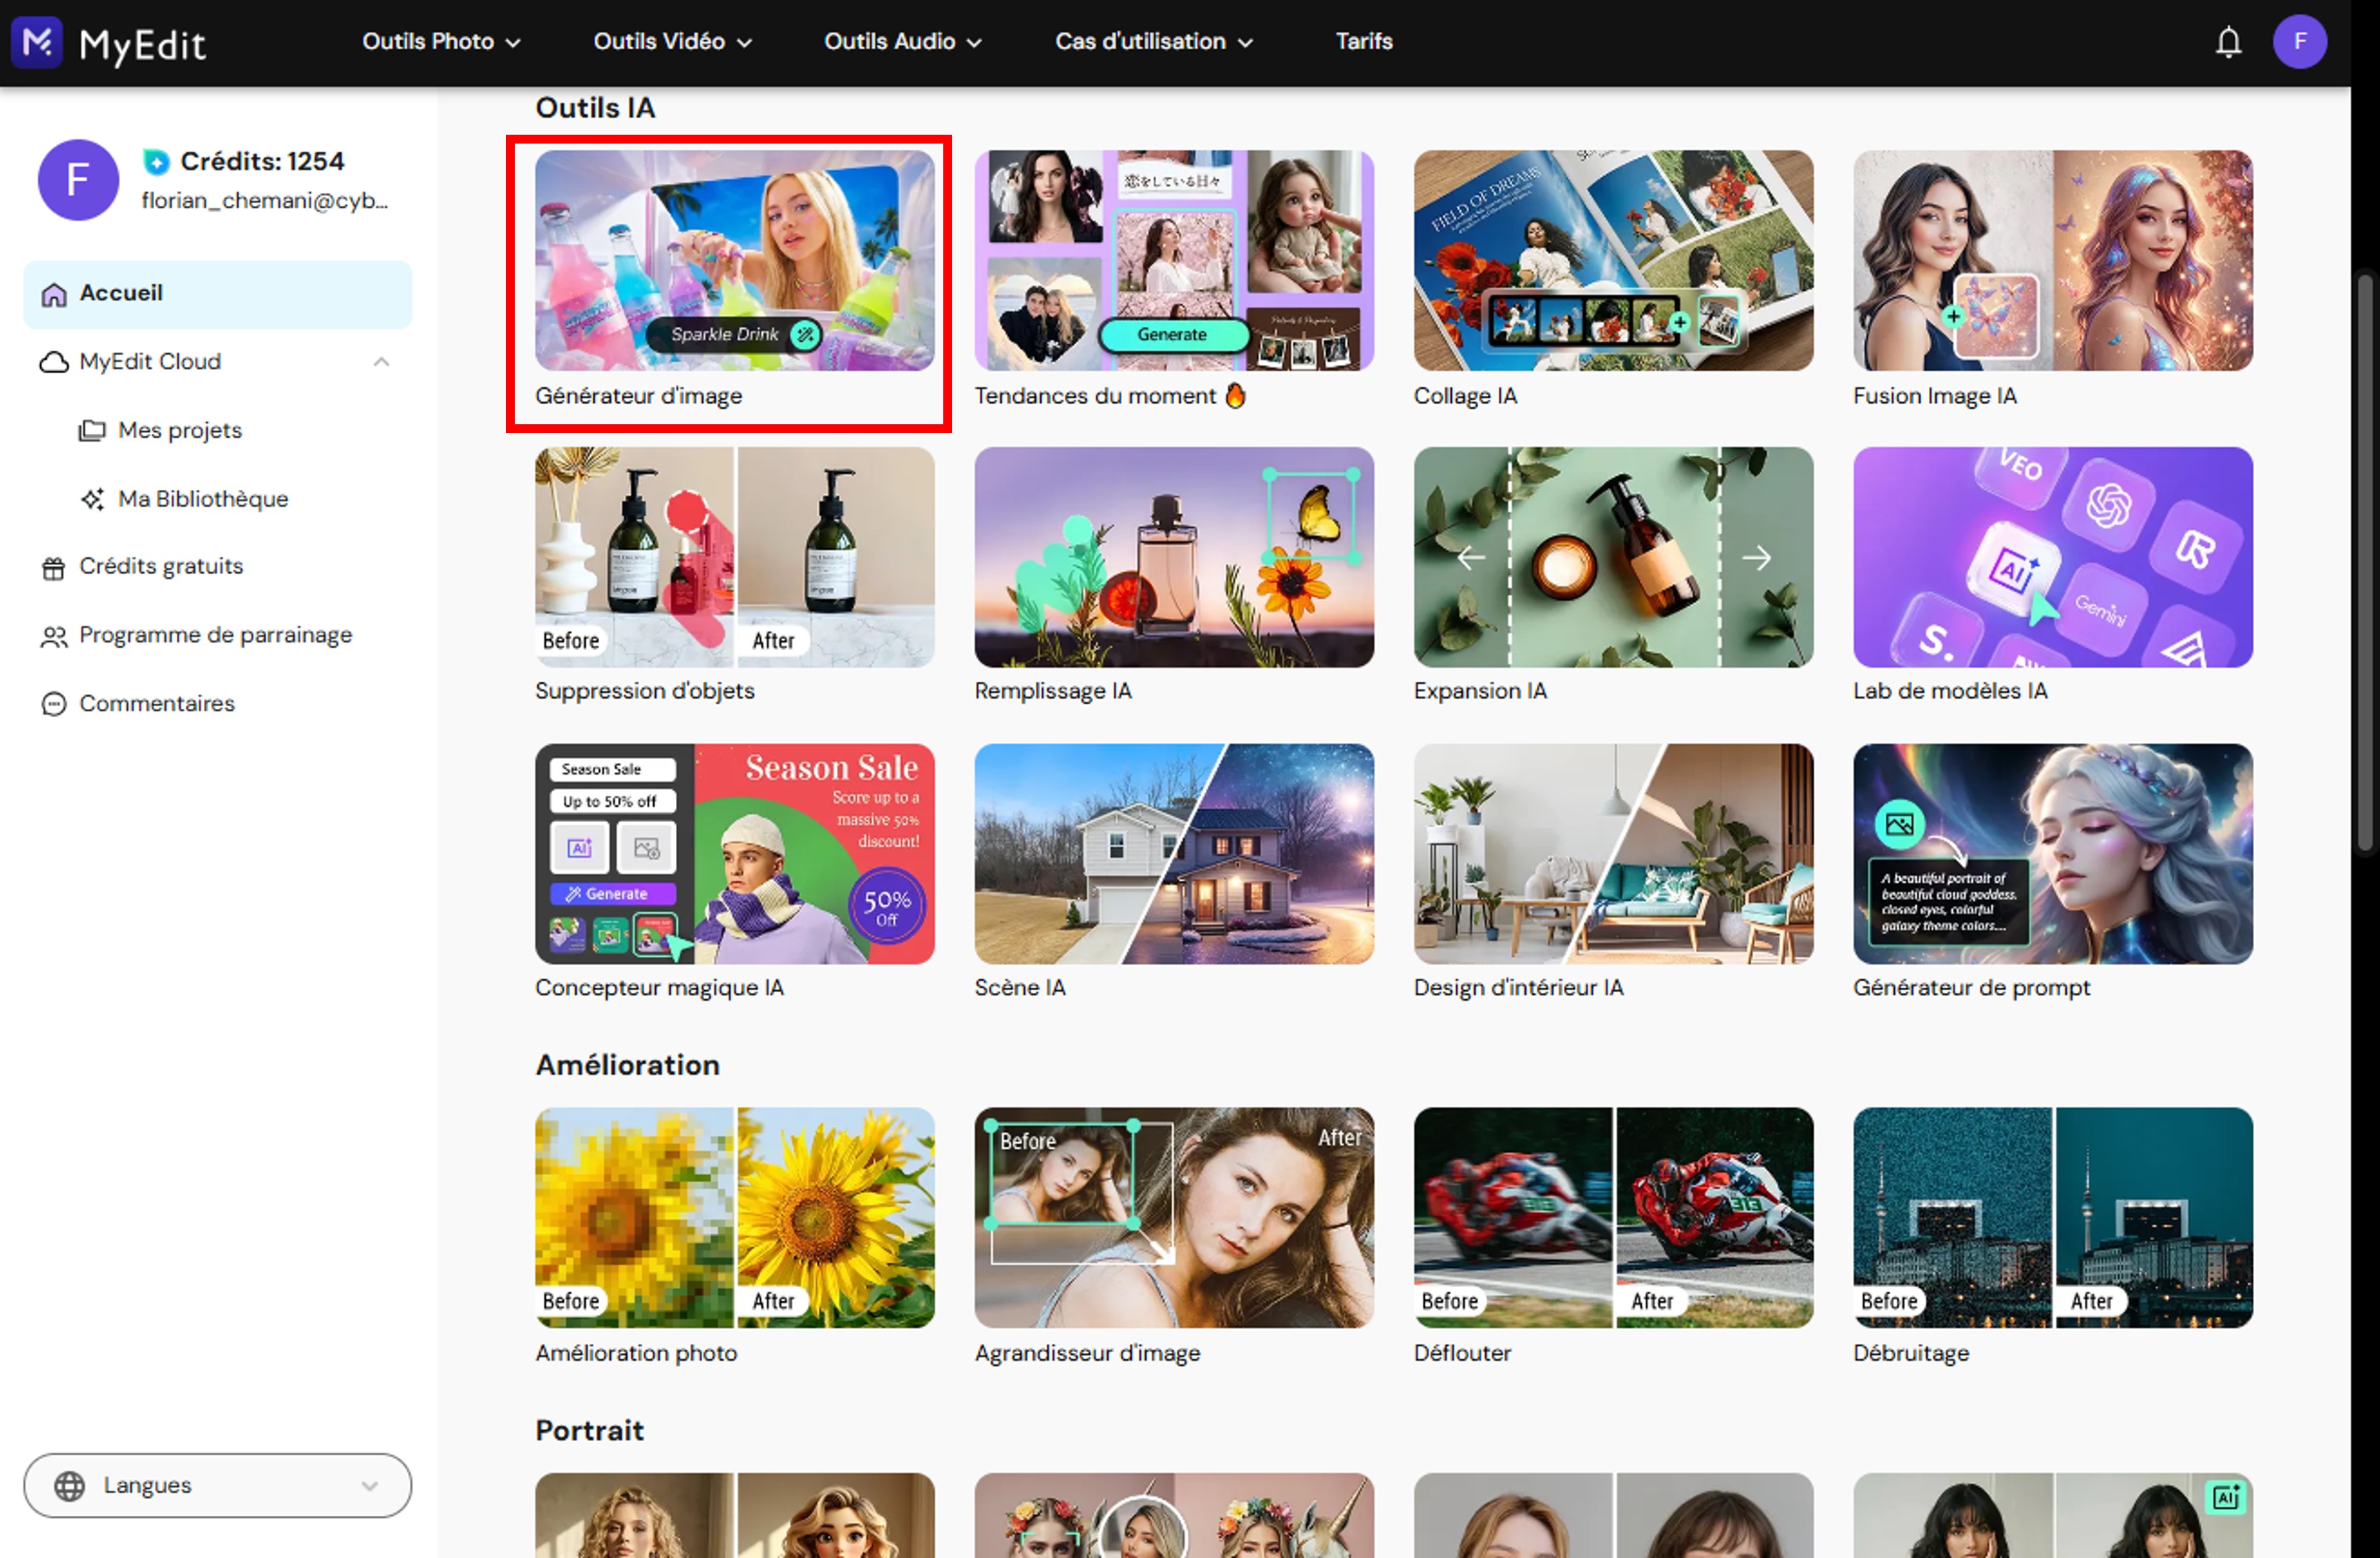Click the Programme de parrainage people icon

click(54, 636)
